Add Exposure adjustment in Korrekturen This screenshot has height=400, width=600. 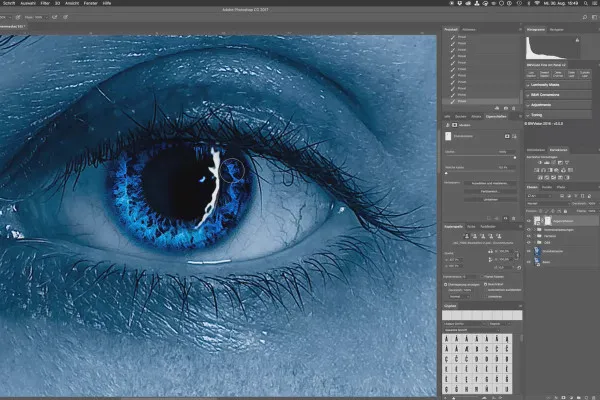click(x=560, y=162)
